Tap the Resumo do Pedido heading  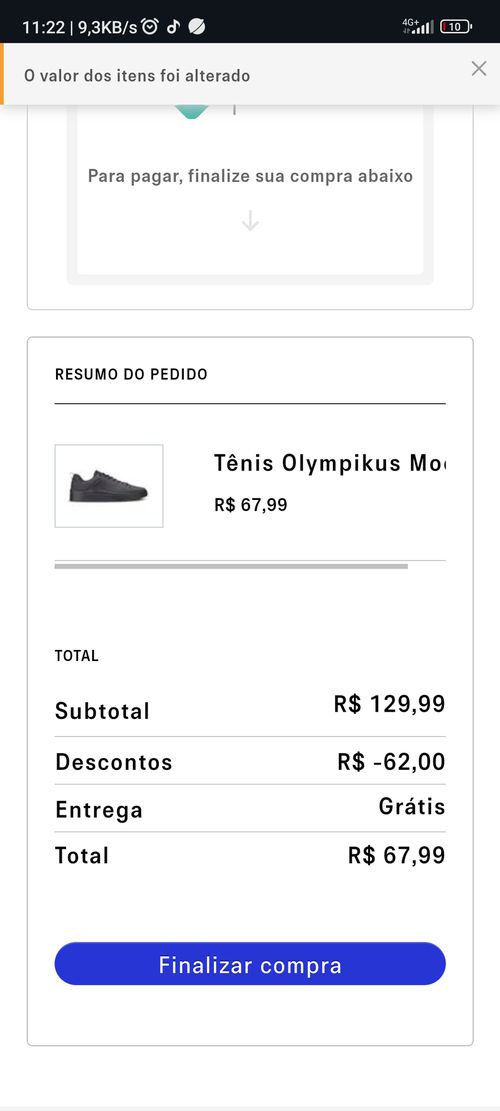point(131,374)
